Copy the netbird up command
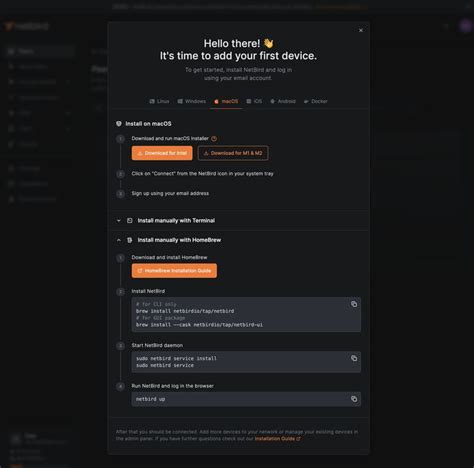The height and width of the screenshot is (468, 474). click(354, 399)
